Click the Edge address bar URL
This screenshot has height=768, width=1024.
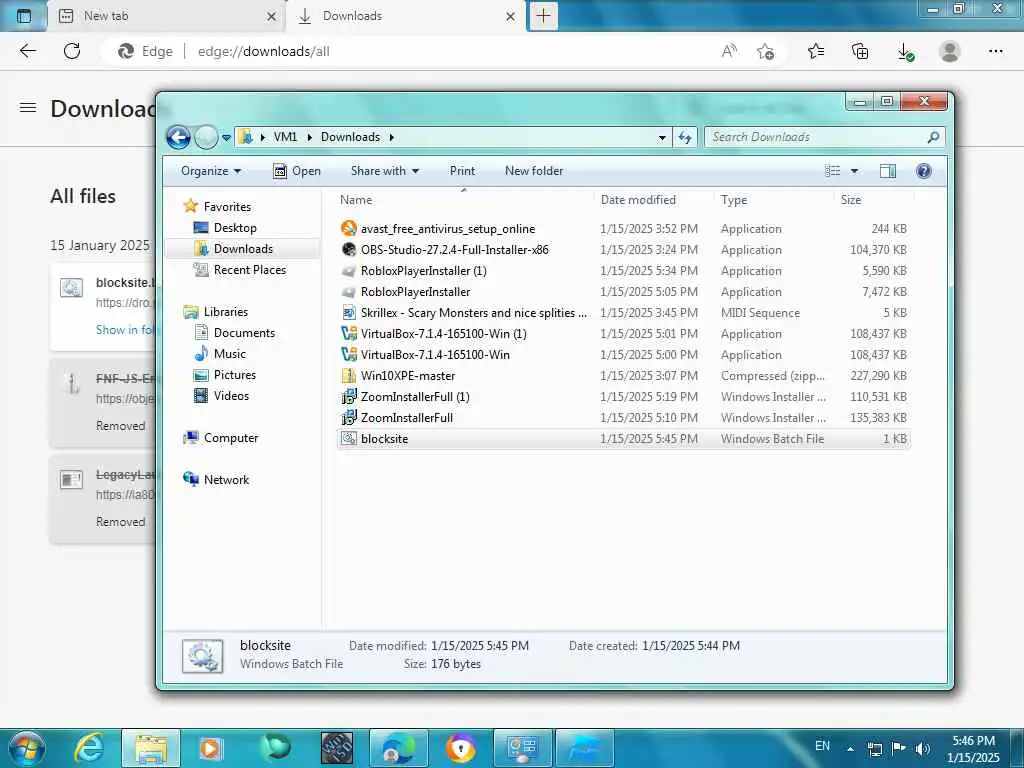click(x=264, y=51)
